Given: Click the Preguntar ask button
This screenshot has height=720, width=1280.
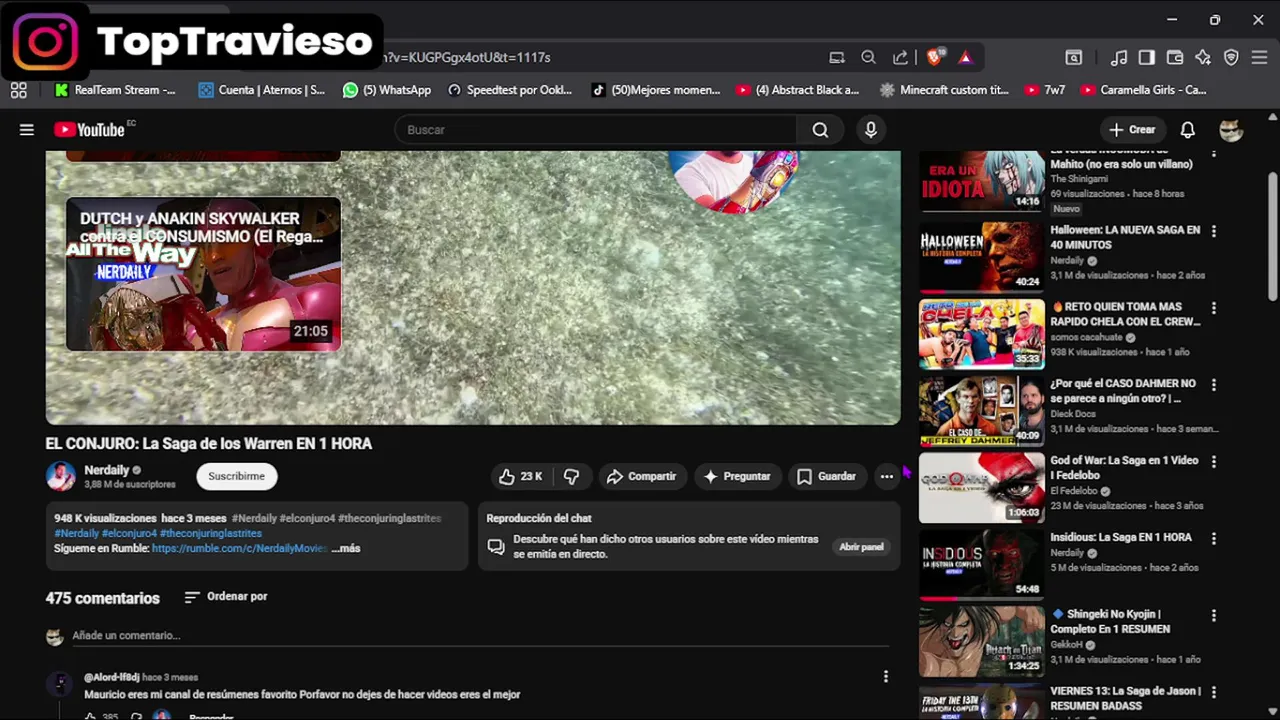Looking at the screenshot, I should pyautogui.click(x=737, y=477).
